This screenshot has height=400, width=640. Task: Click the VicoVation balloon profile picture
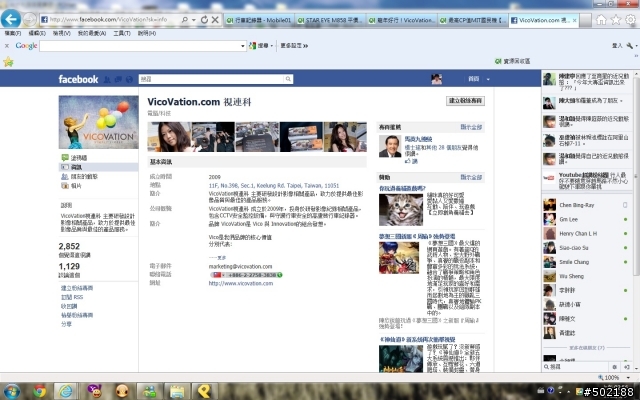[98, 122]
